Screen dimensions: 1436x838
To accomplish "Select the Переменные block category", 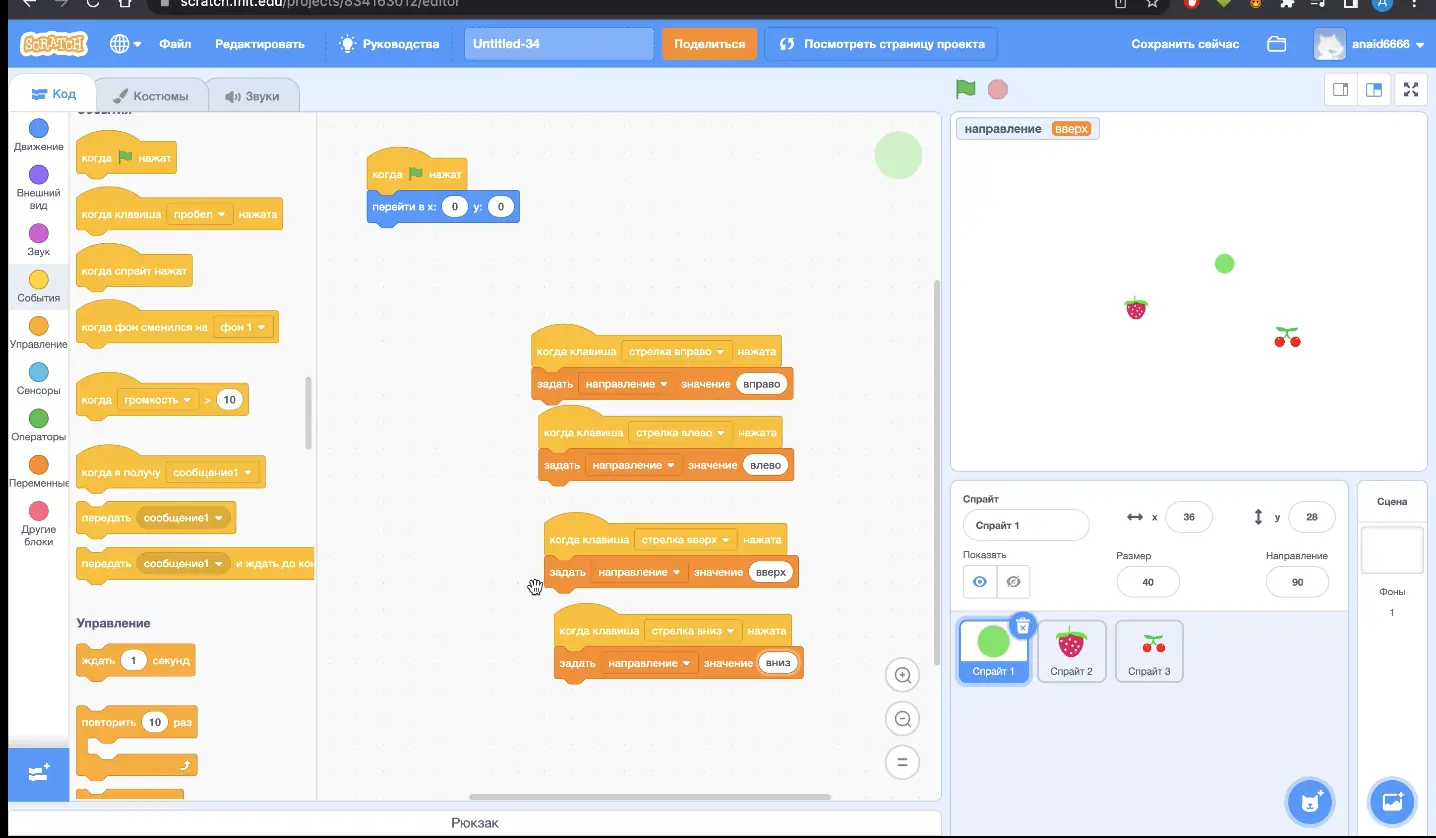I will [39, 471].
